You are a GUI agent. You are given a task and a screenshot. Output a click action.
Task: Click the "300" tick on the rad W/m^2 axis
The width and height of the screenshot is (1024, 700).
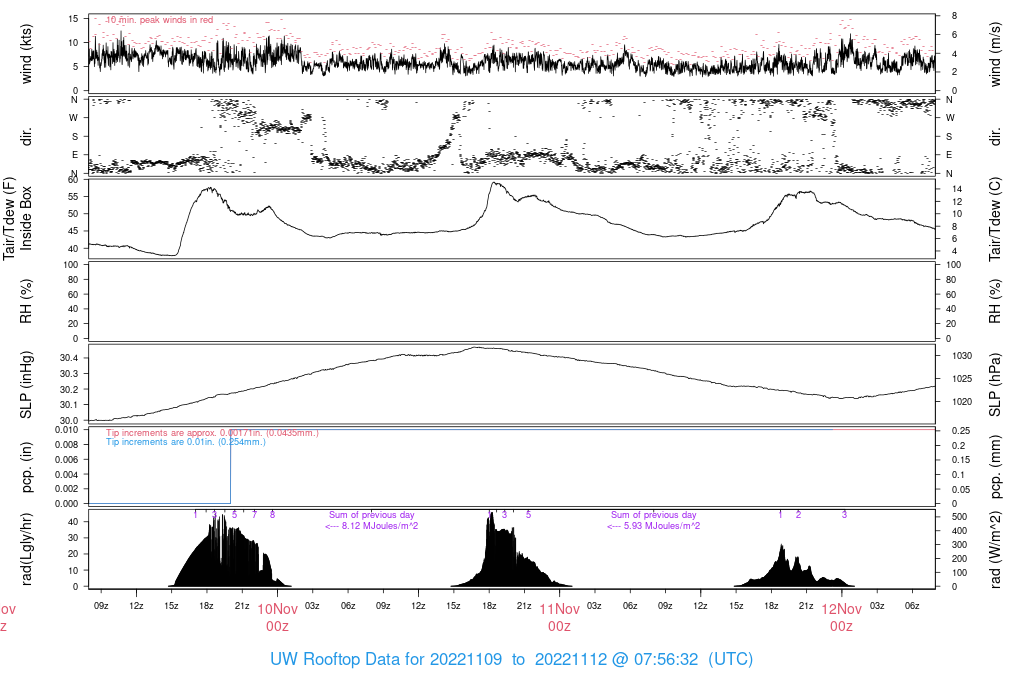coord(959,545)
